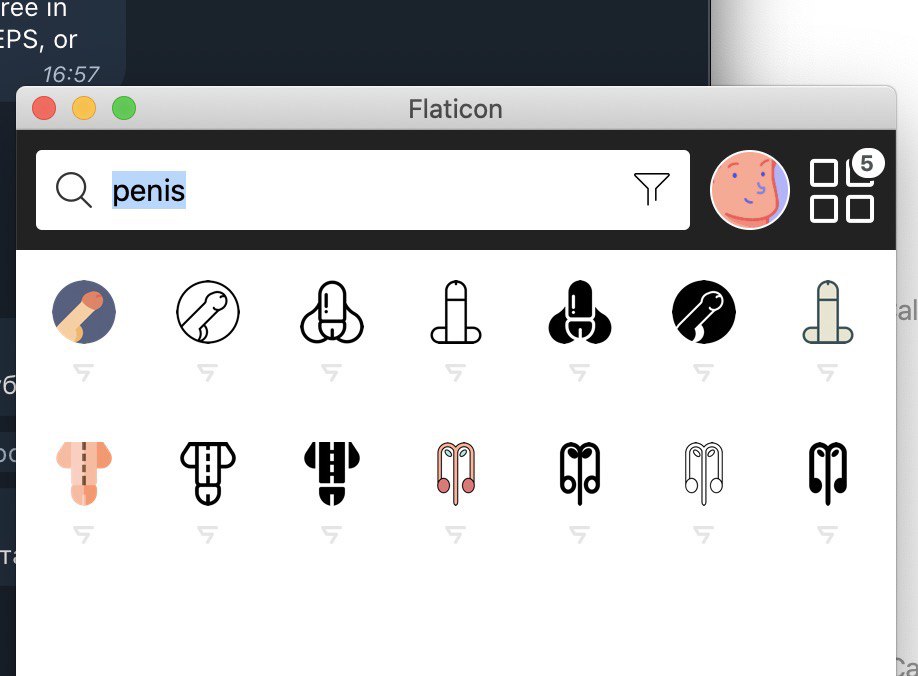Choose the peach flat-color icon in second row
Image resolution: width=918 pixels, height=676 pixels.
pyautogui.click(x=84, y=473)
